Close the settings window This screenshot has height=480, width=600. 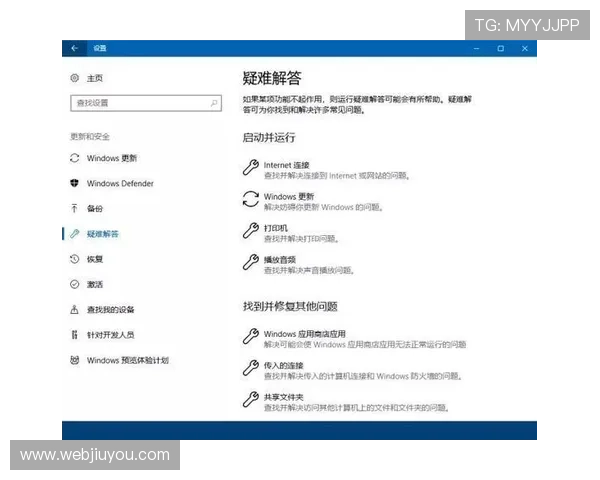click(525, 48)
